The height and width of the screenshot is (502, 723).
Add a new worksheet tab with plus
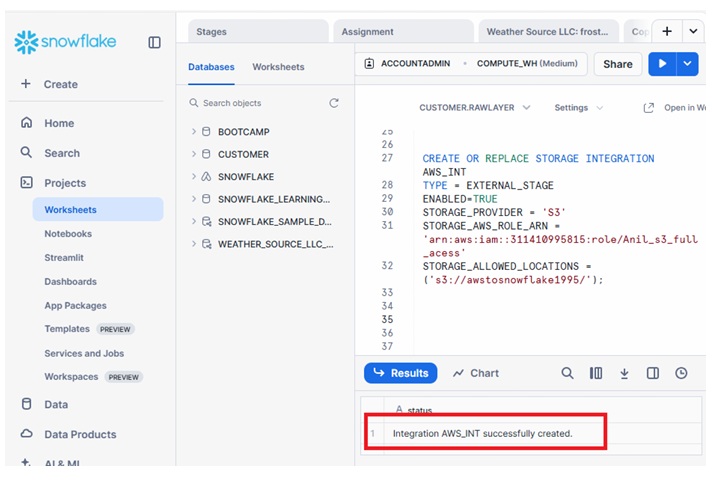pyautogui.click(x=667, y=31)
